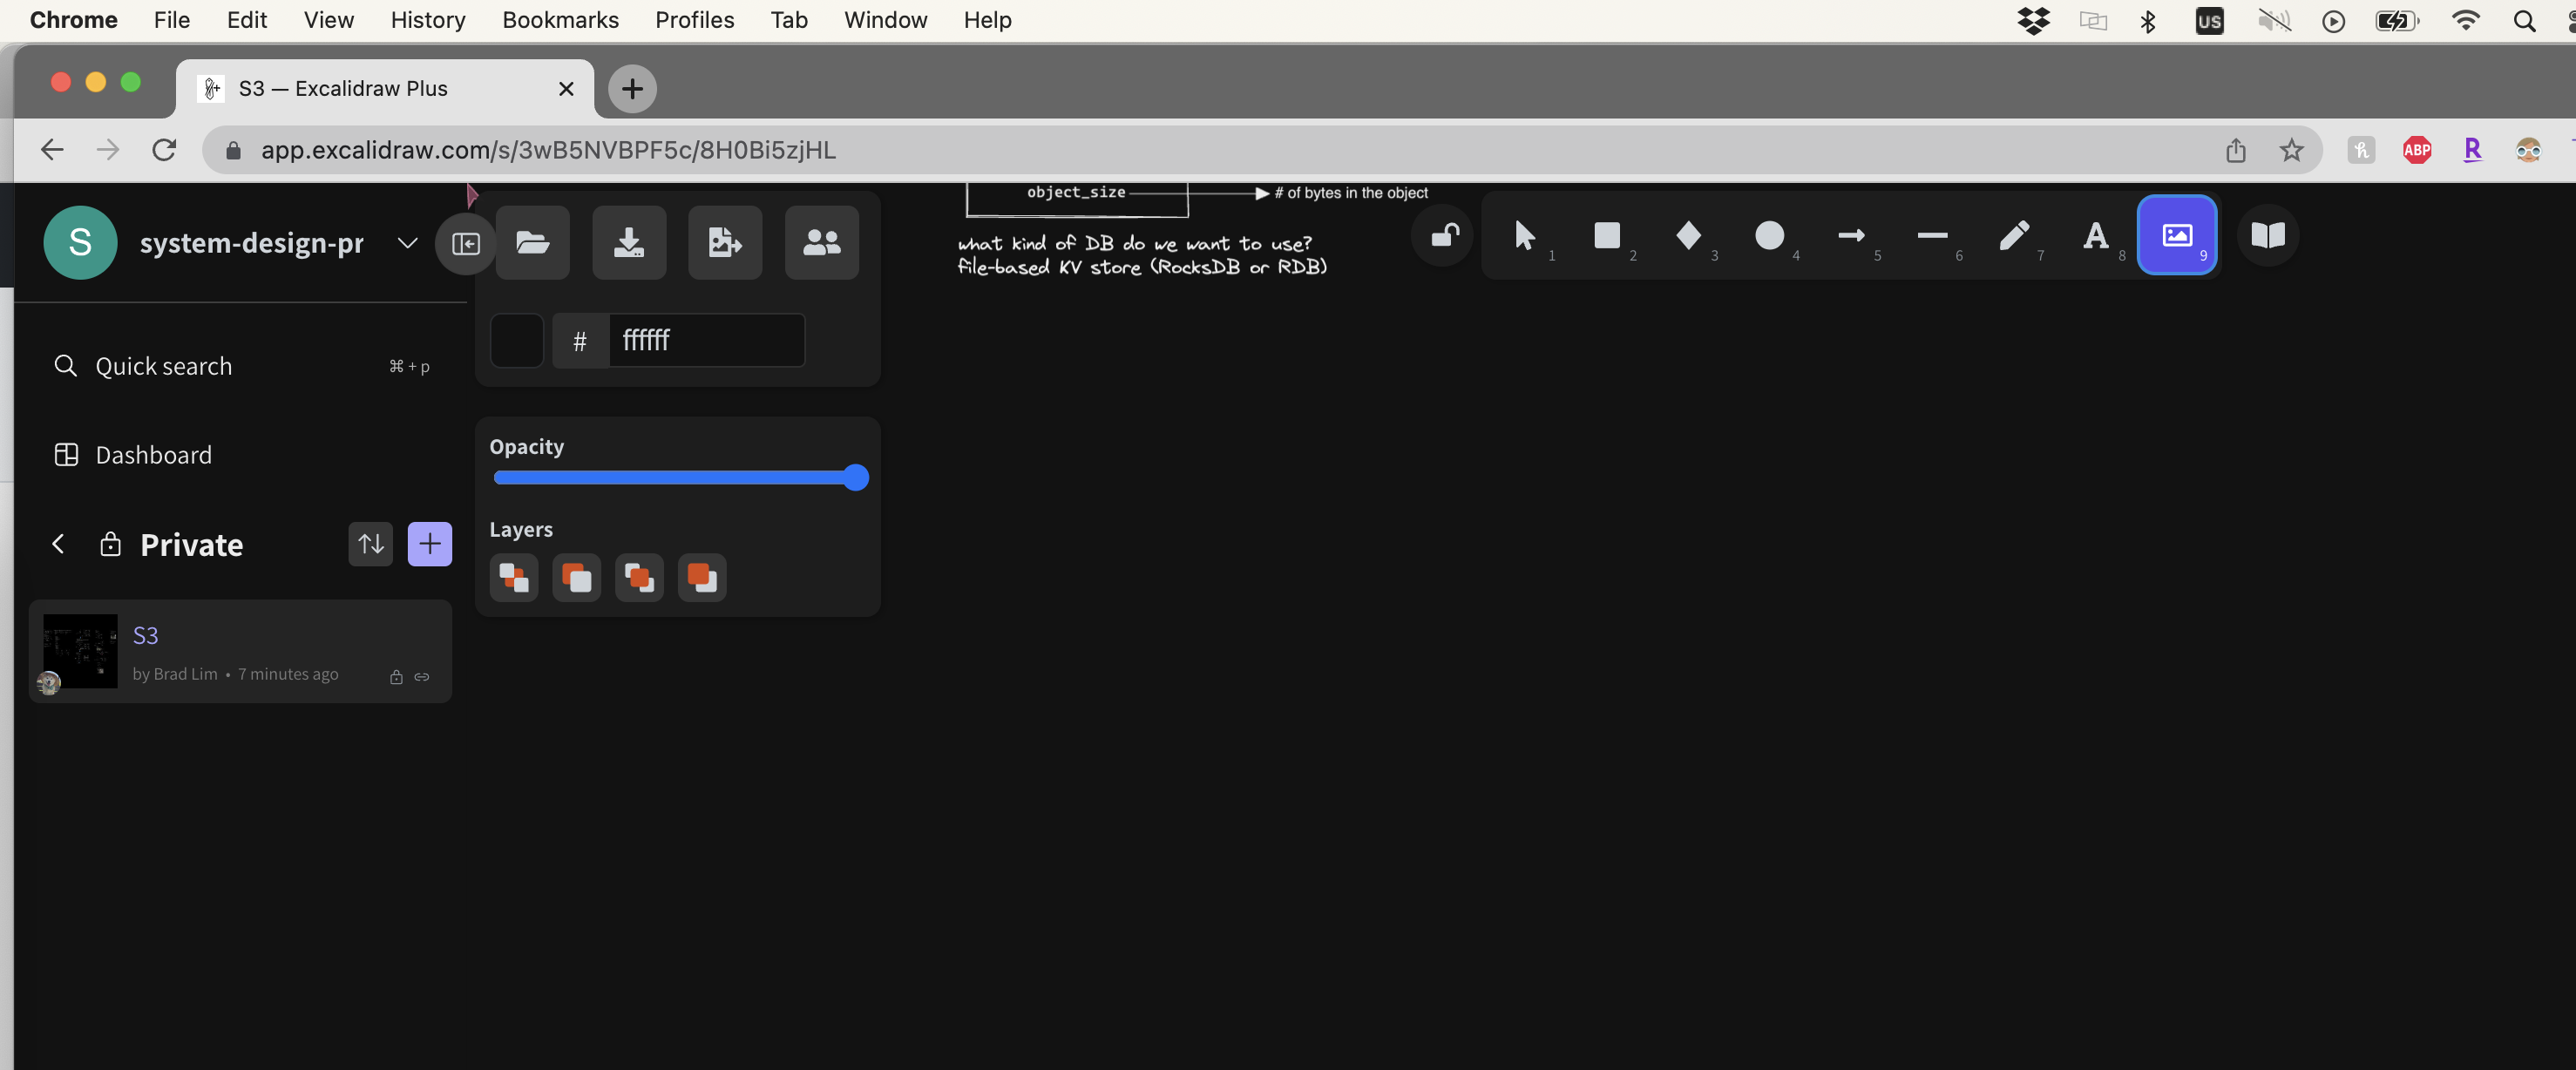Toggle the lock on the S3 drawing
This screenshot has height=1070, width=2576.
click(x=396, y=677)
